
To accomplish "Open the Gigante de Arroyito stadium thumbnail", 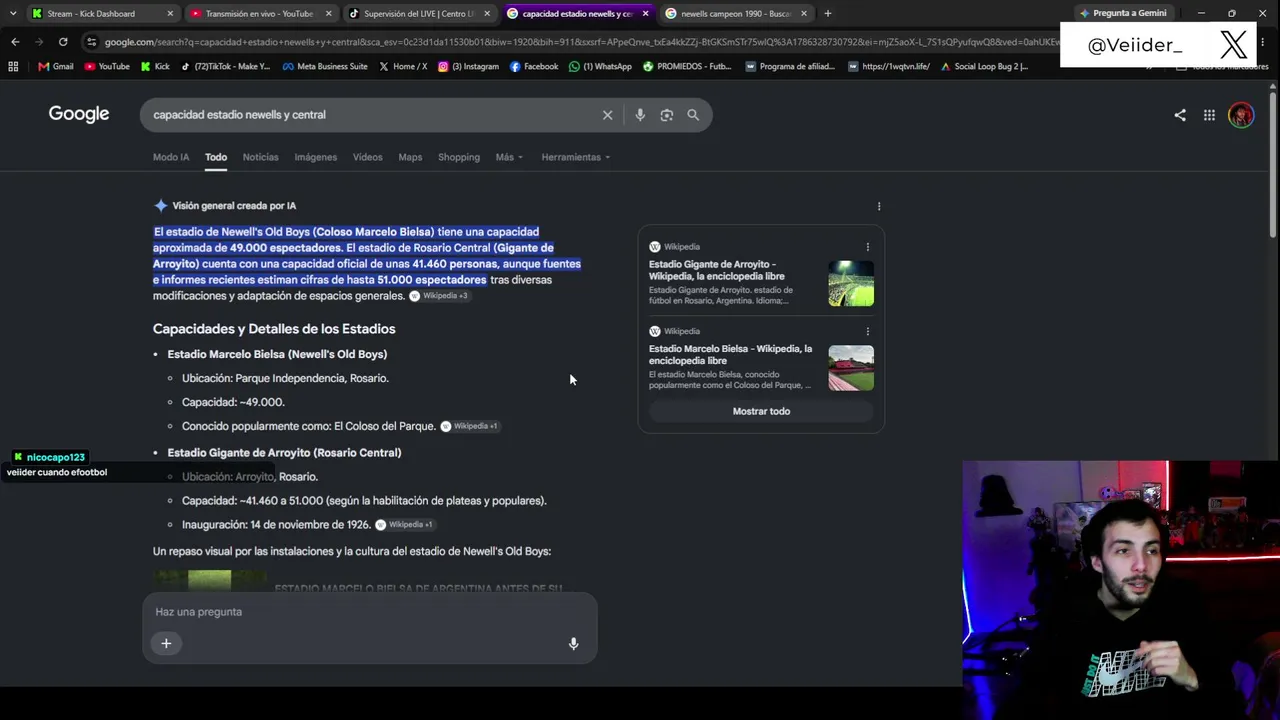I will tap(851, 283).
